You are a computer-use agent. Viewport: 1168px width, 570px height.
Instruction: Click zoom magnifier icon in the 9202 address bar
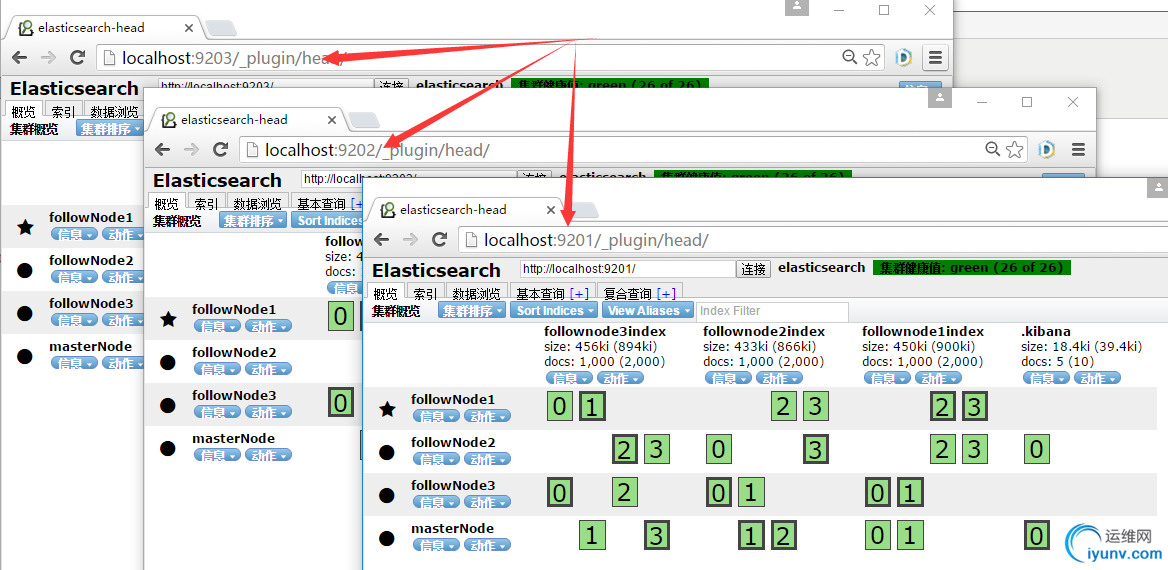pos(992,149)
